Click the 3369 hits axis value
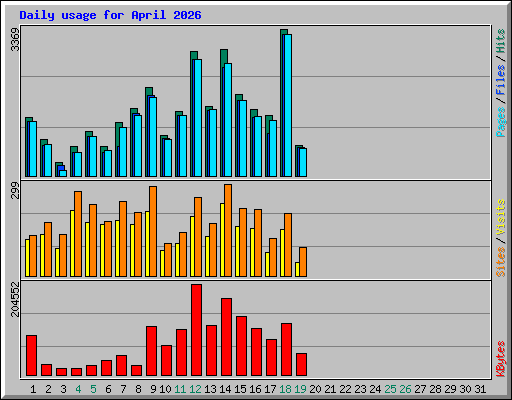This screenshot has width=512, height=400. pos(15,40)
